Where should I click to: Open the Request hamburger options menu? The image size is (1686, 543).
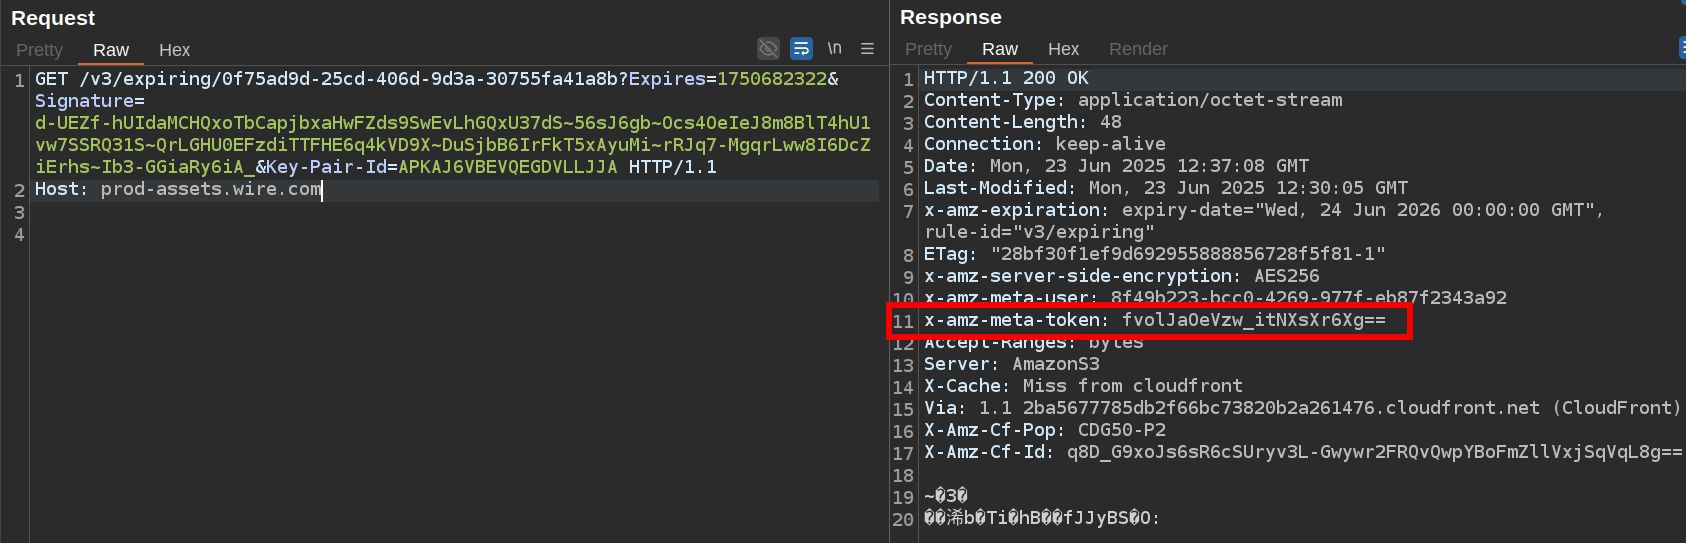867,48
